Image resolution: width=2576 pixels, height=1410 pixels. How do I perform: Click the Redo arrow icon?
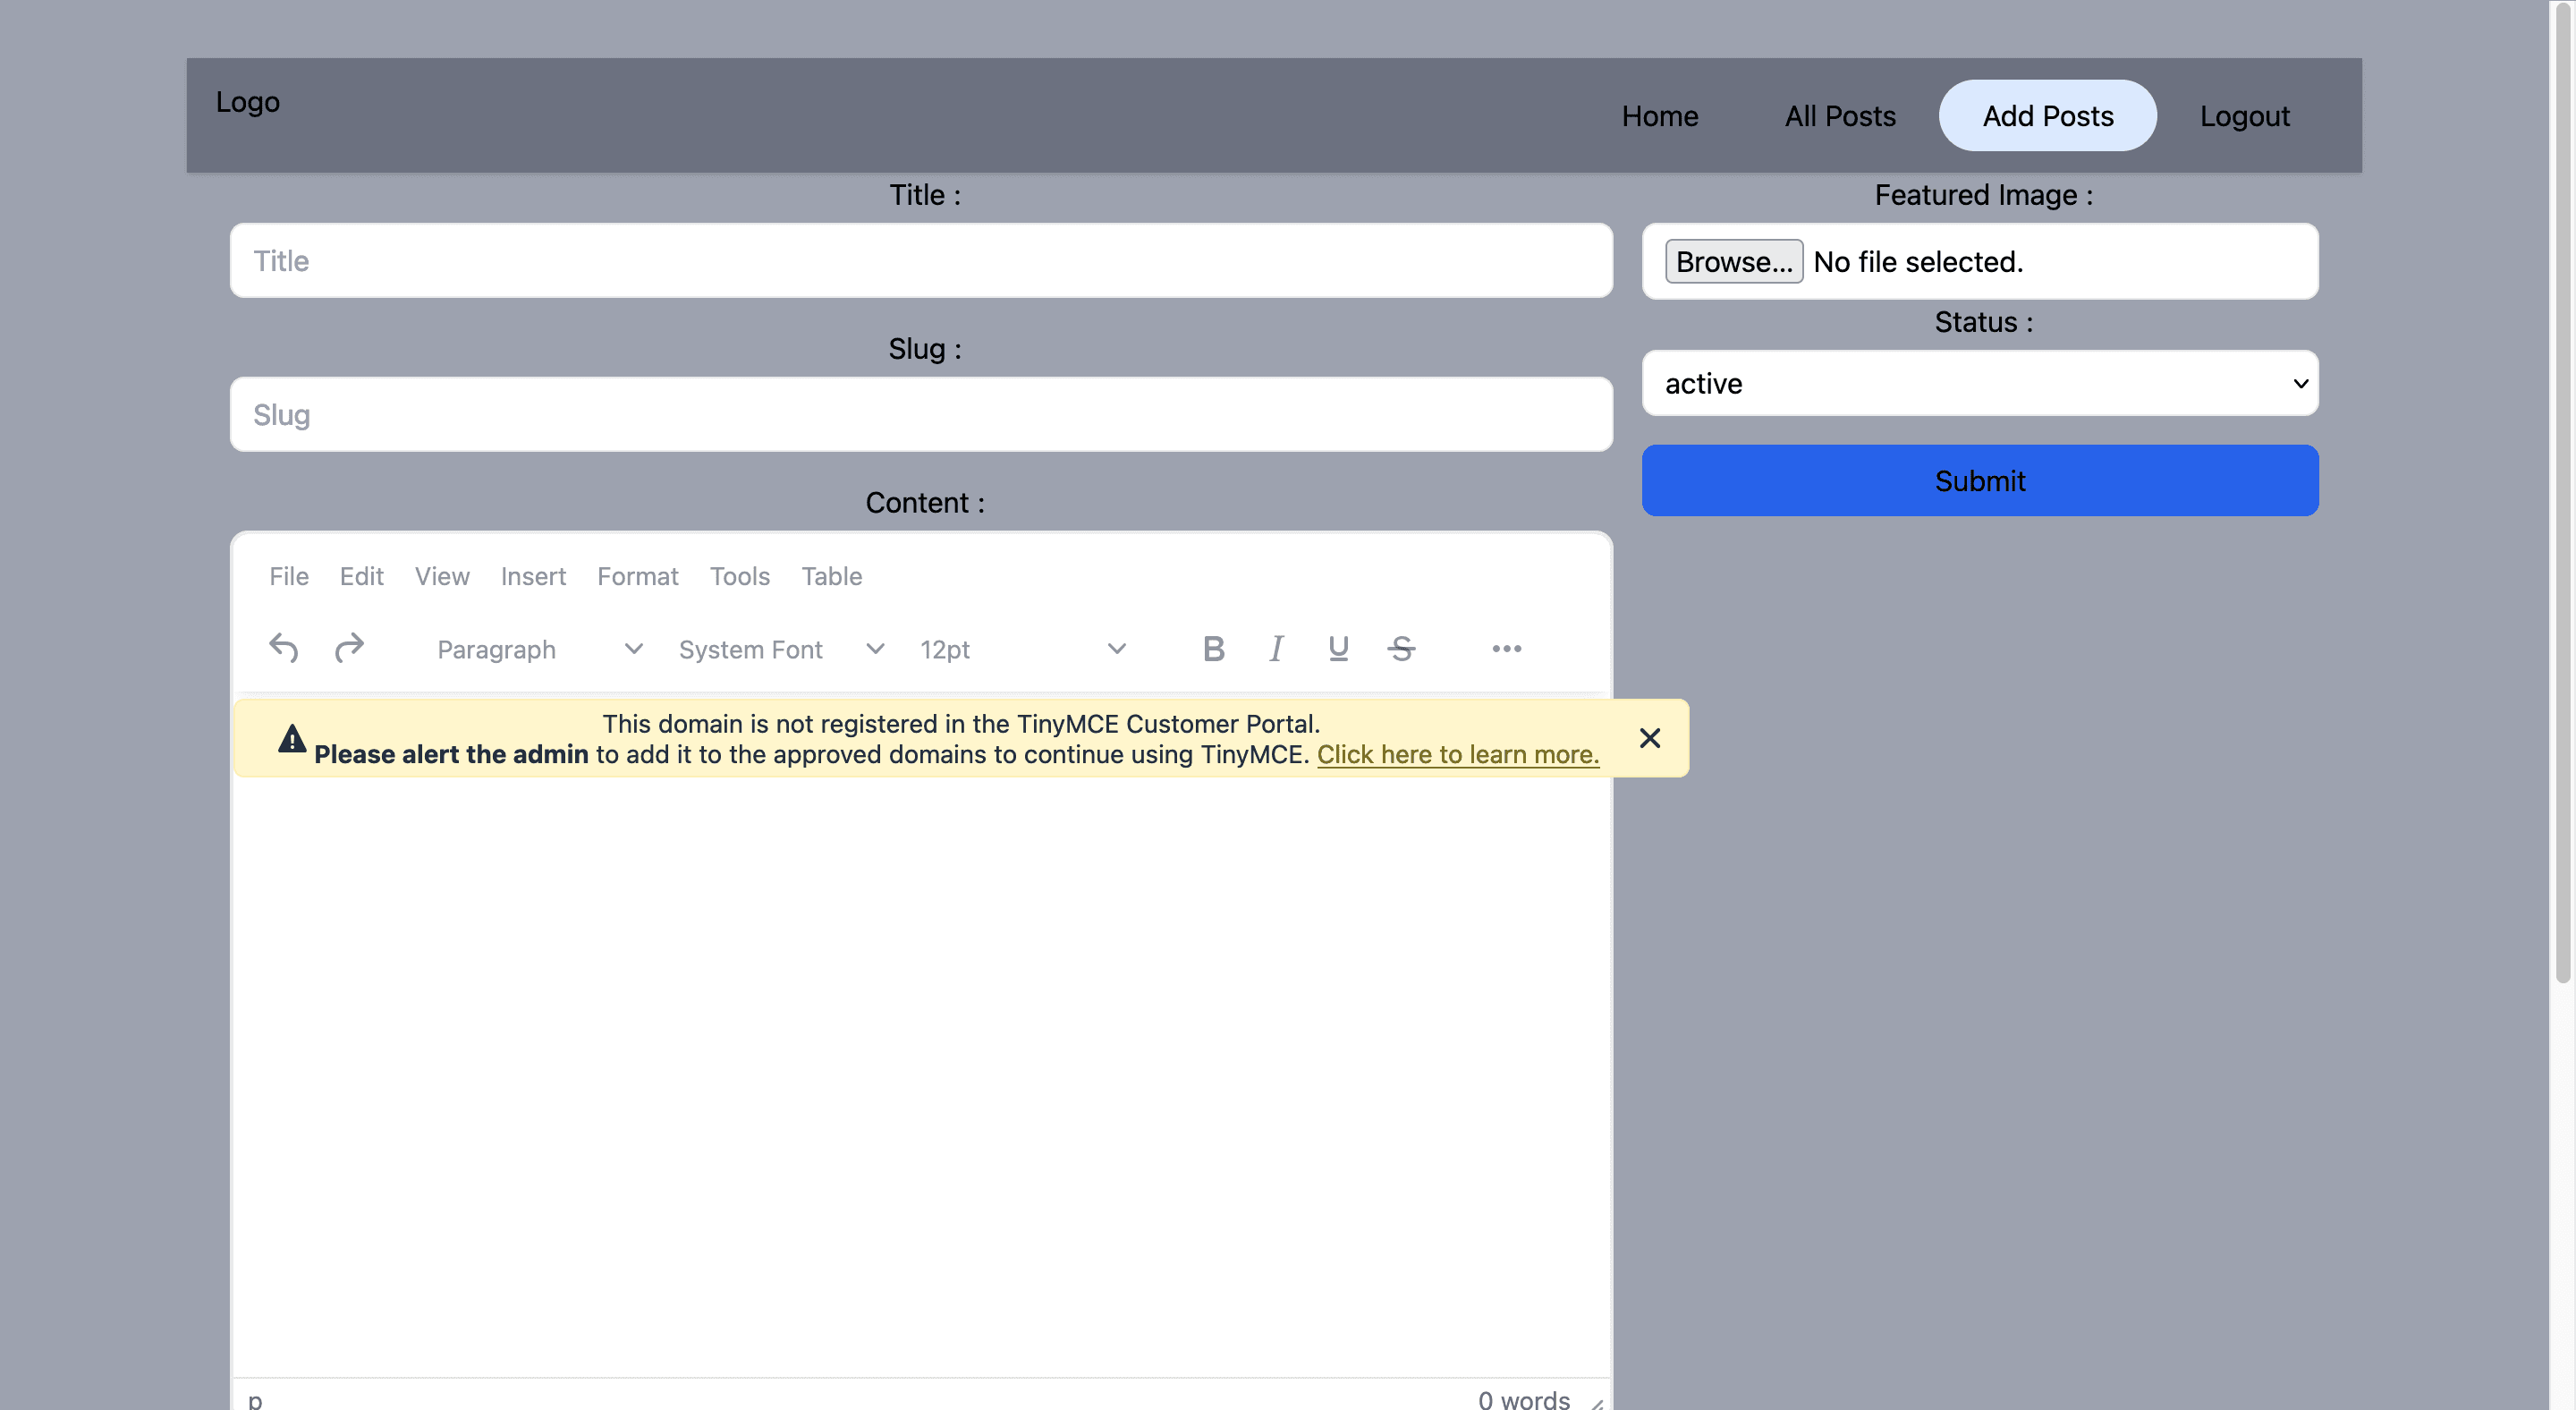349,648
